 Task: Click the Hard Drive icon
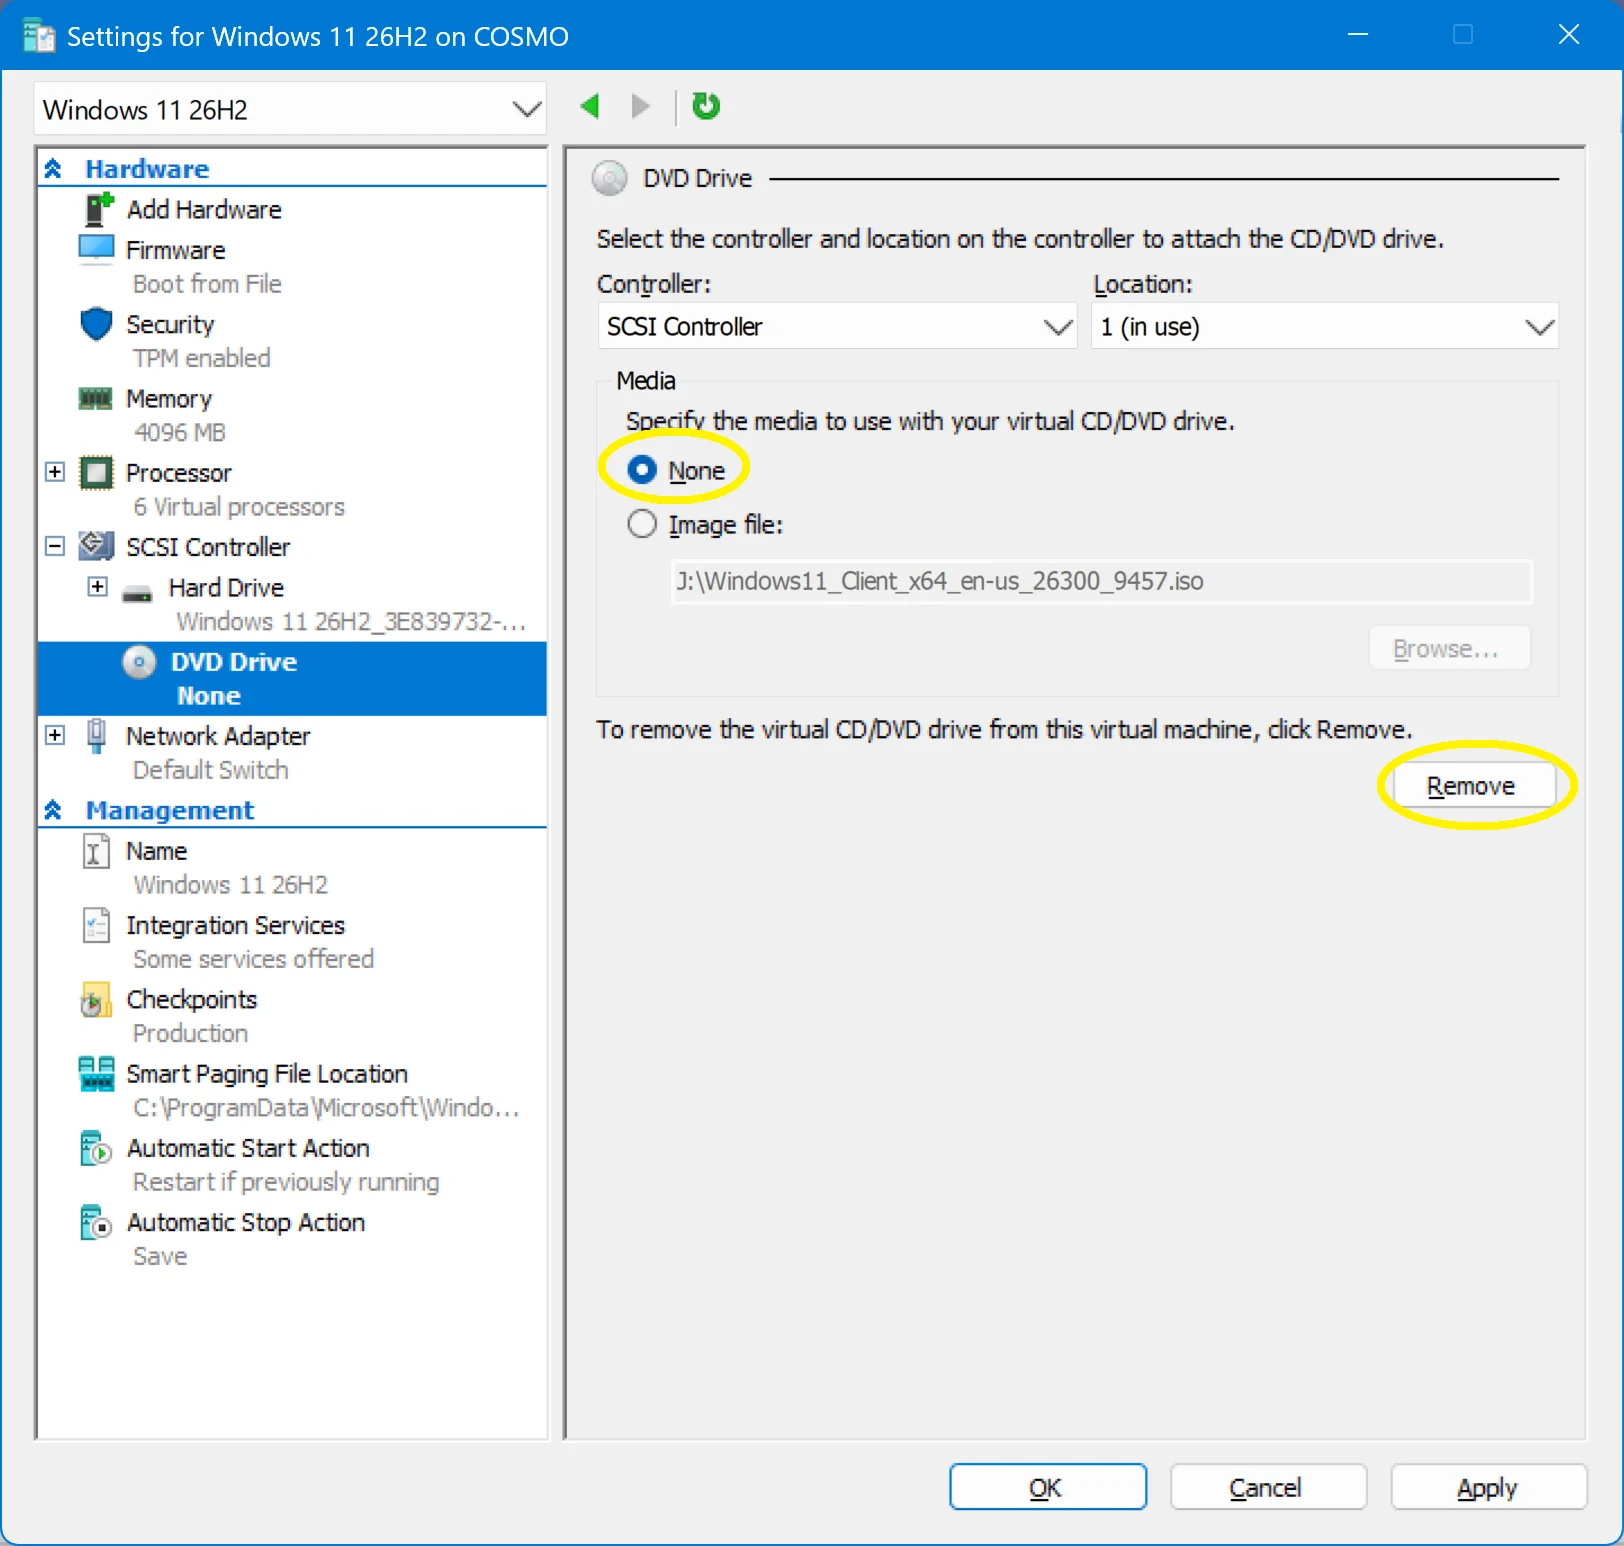pos(137,594)
